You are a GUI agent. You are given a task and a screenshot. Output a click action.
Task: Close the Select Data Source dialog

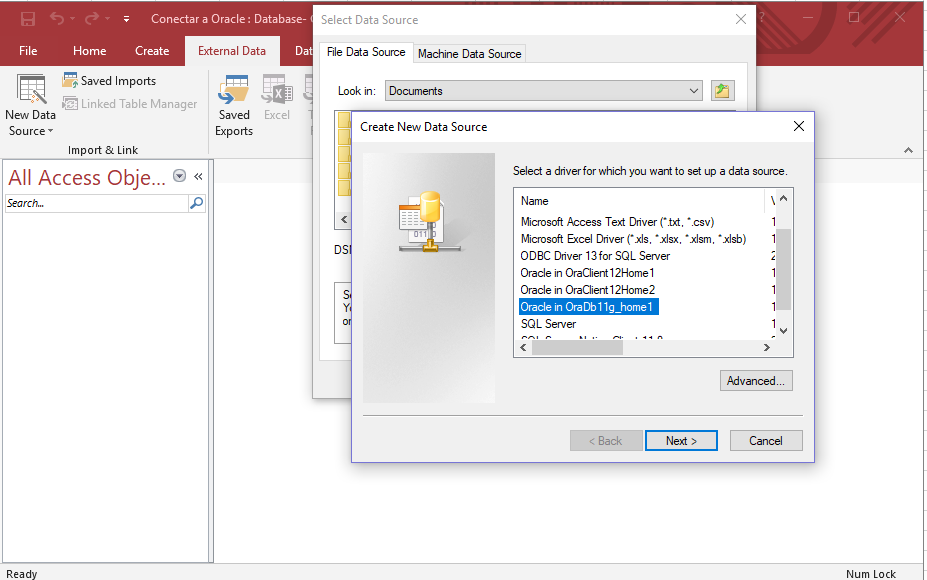tap(740, 20)
